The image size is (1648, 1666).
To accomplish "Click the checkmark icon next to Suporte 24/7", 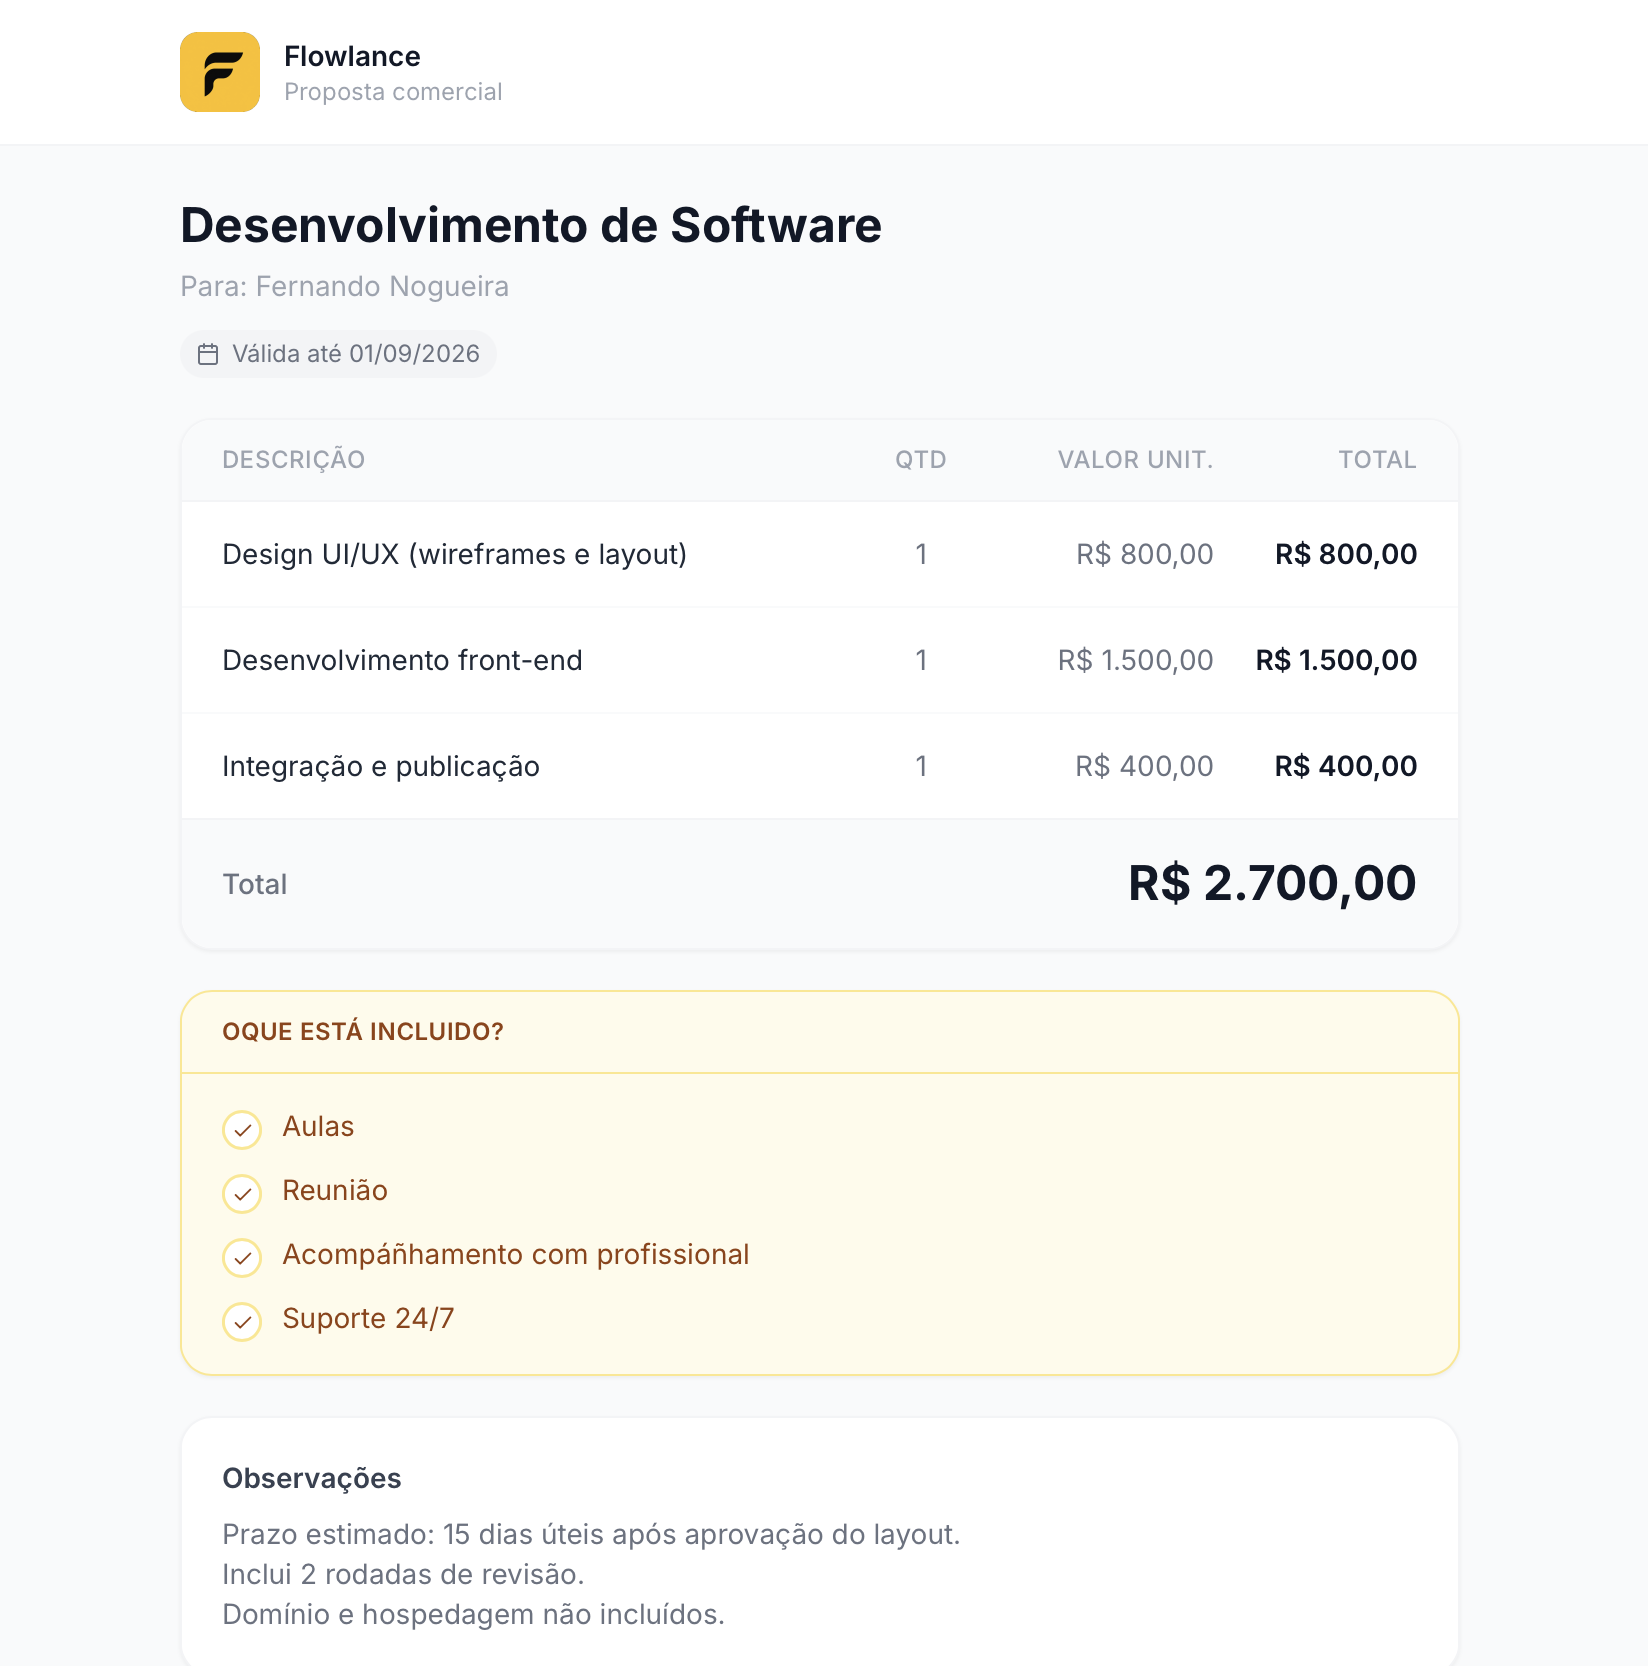I will pos(242,1322).
